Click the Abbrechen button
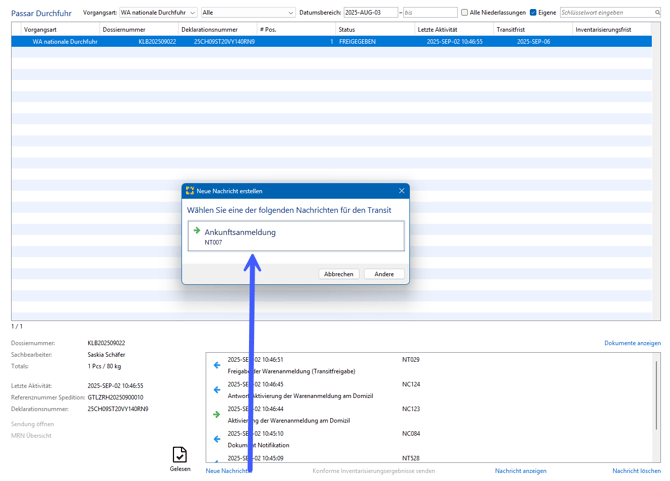This screenshot has width=670, height=481. pyautogui.click(x=338, y=274)
